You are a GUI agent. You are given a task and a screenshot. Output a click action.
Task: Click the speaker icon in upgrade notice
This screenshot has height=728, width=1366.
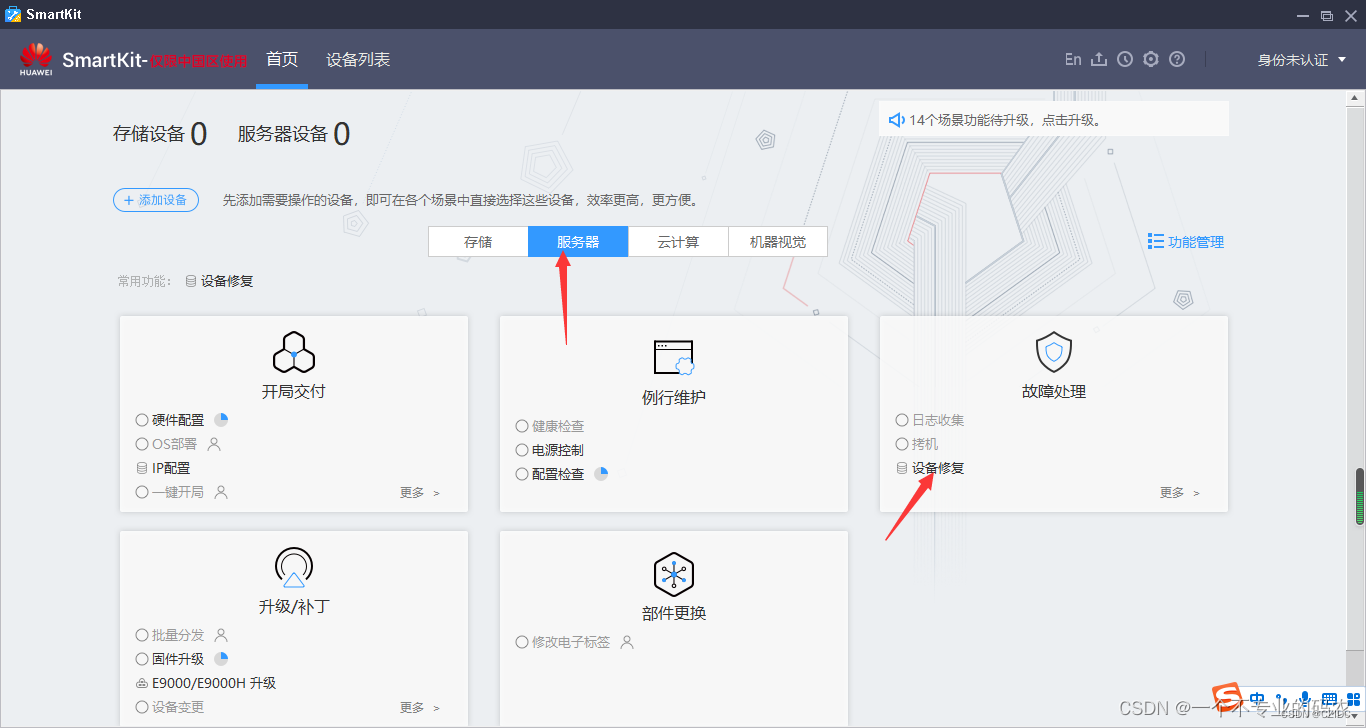[x=896, y=120]
